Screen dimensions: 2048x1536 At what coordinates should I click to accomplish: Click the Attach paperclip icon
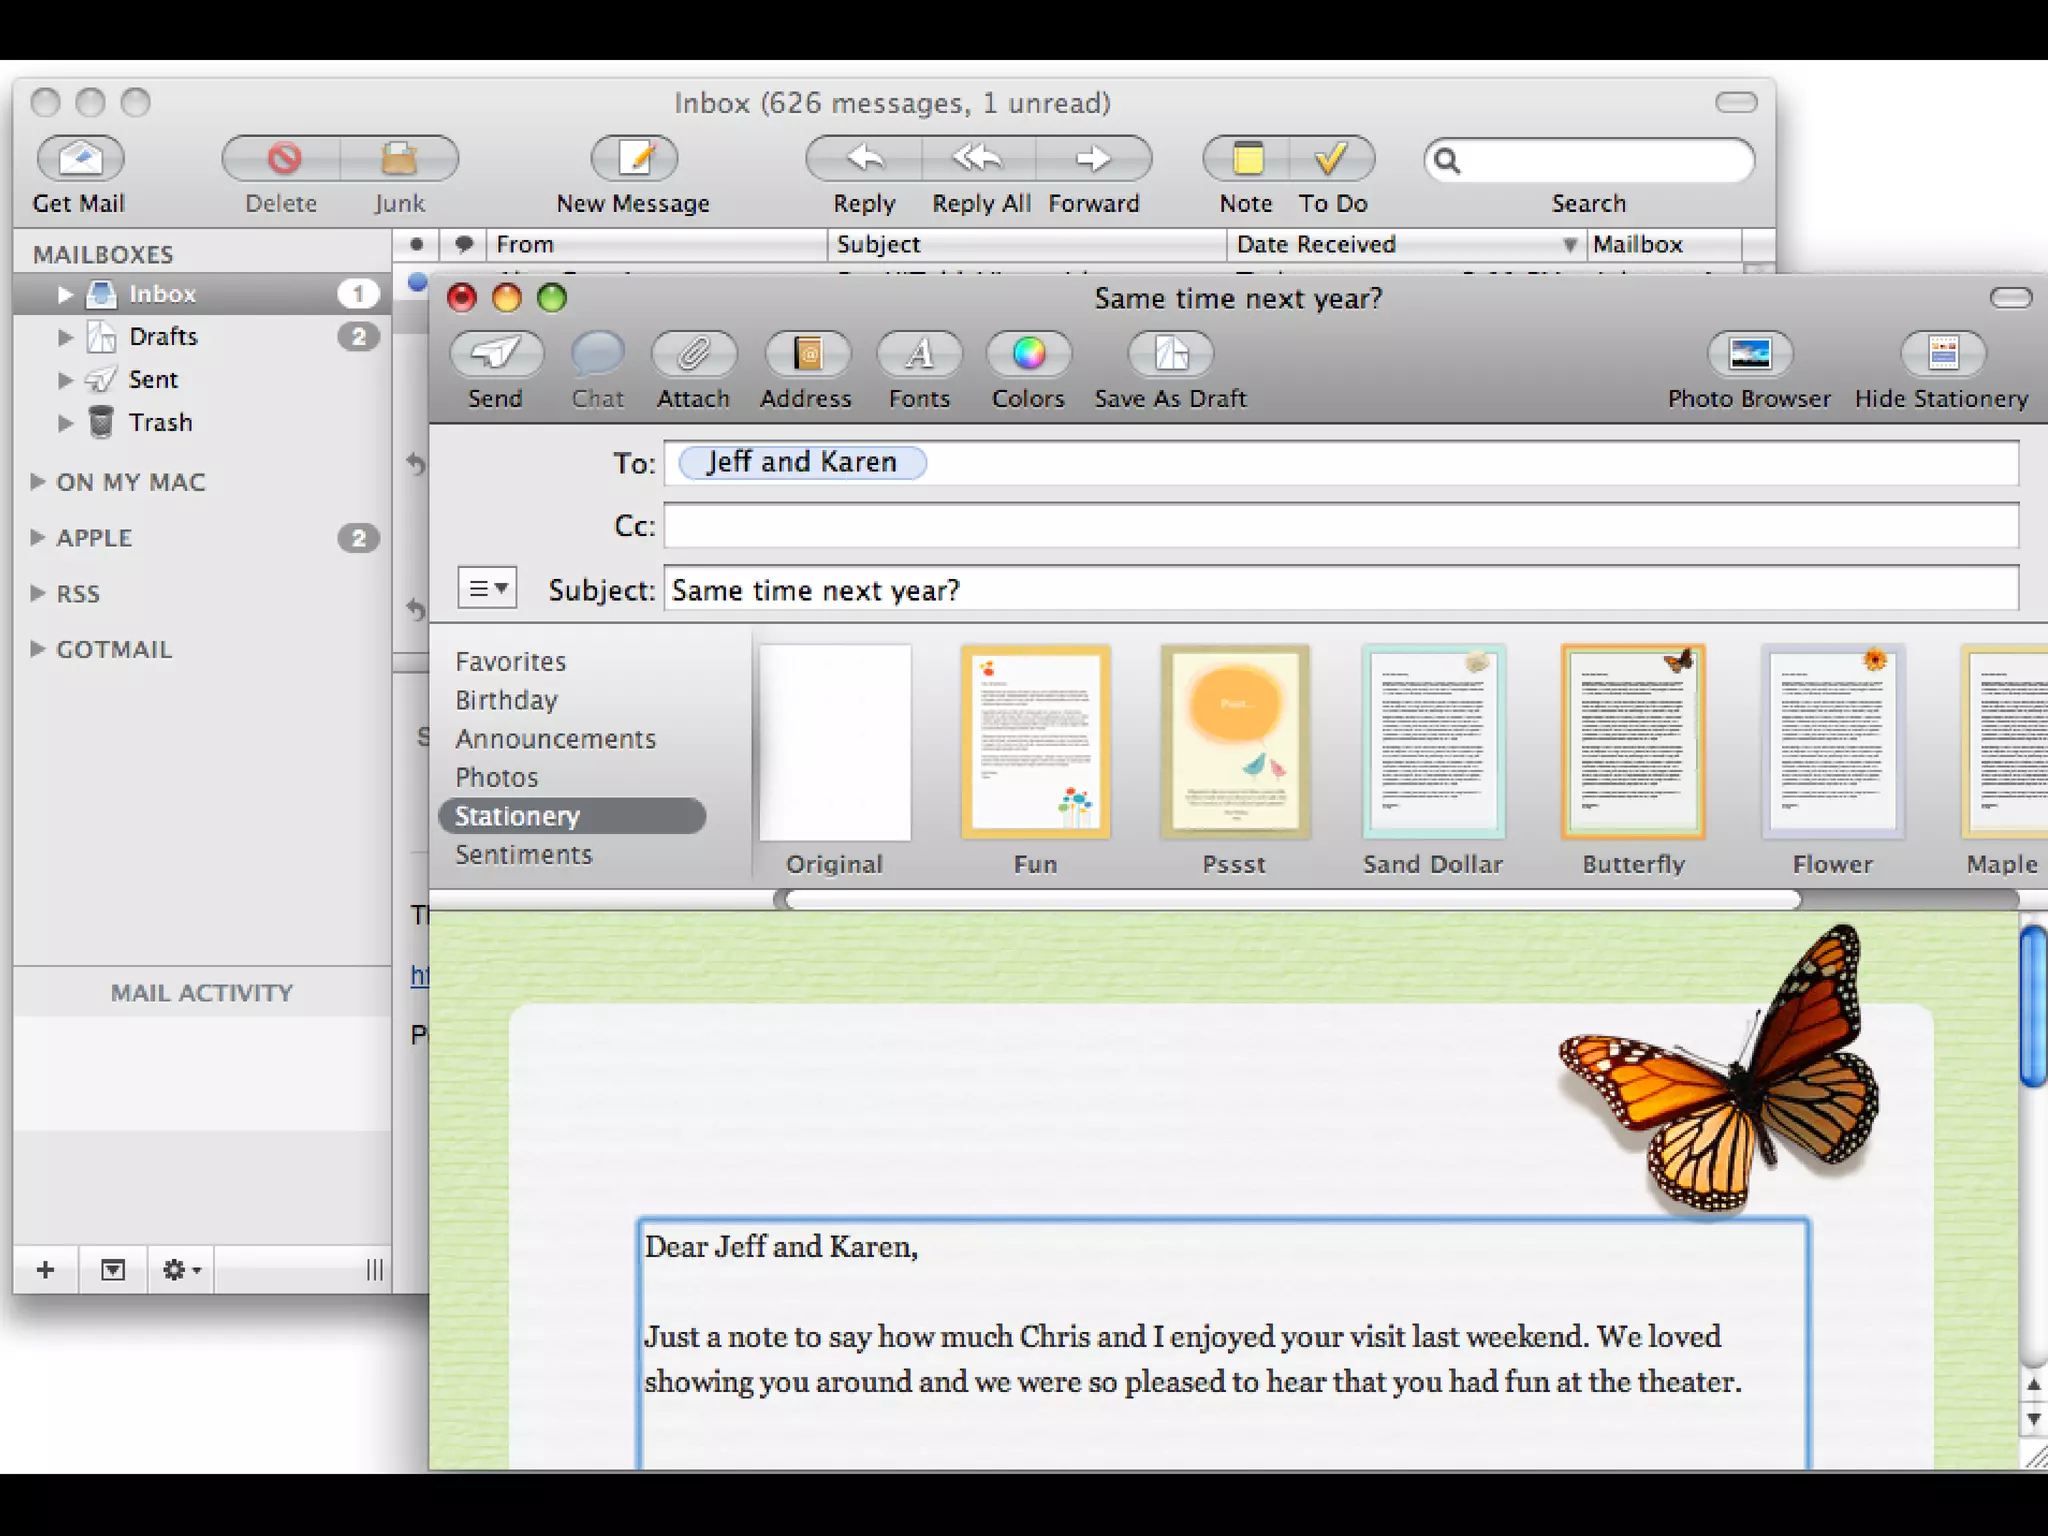point(693,354)
